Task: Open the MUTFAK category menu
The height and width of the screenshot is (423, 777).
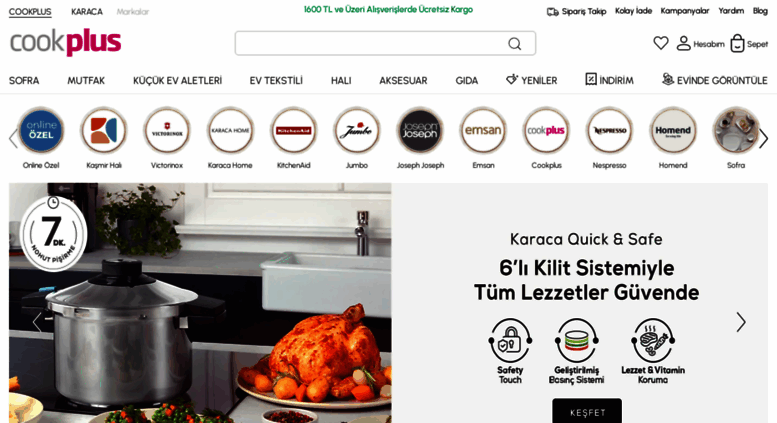Action: (x=86, y=80)
